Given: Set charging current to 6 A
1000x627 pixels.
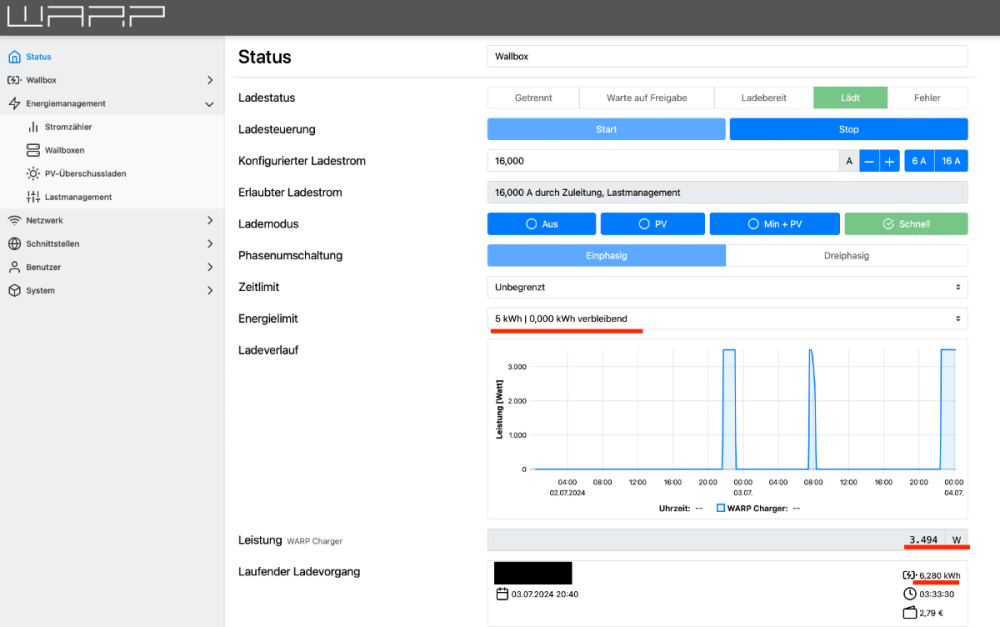Looking at the screenshot, I should [918, 161].
